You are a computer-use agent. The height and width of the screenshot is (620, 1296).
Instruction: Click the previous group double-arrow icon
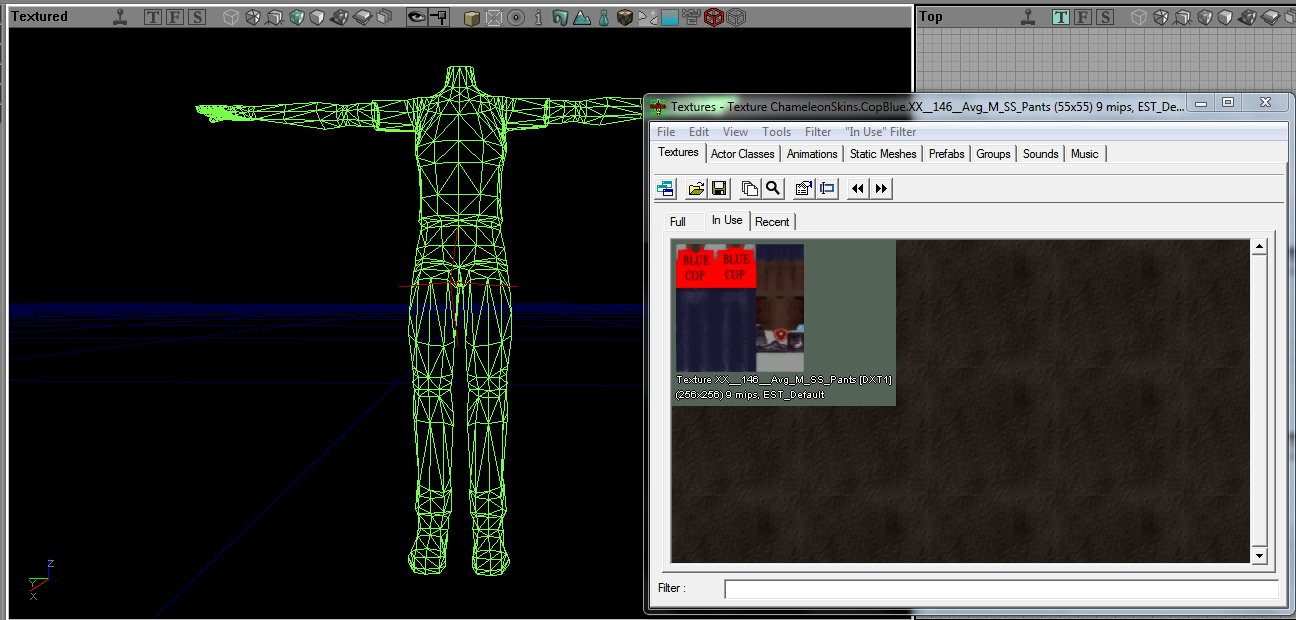click(x=857, y=188)
